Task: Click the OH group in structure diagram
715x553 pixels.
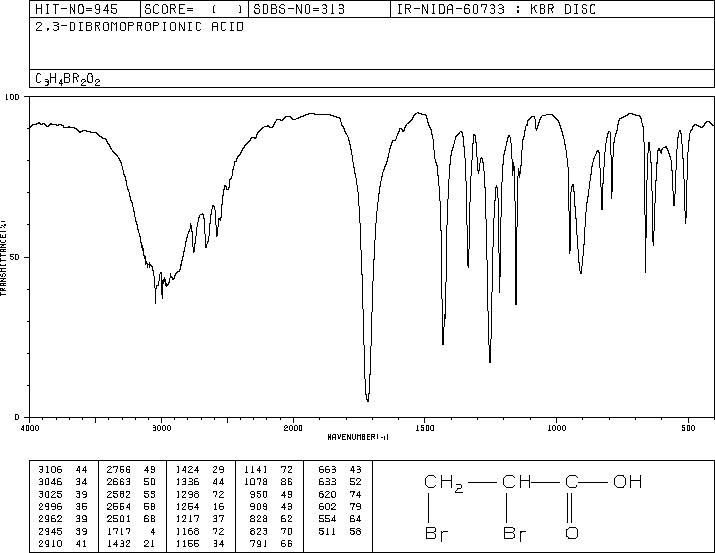Action: [x=627, y=482]
